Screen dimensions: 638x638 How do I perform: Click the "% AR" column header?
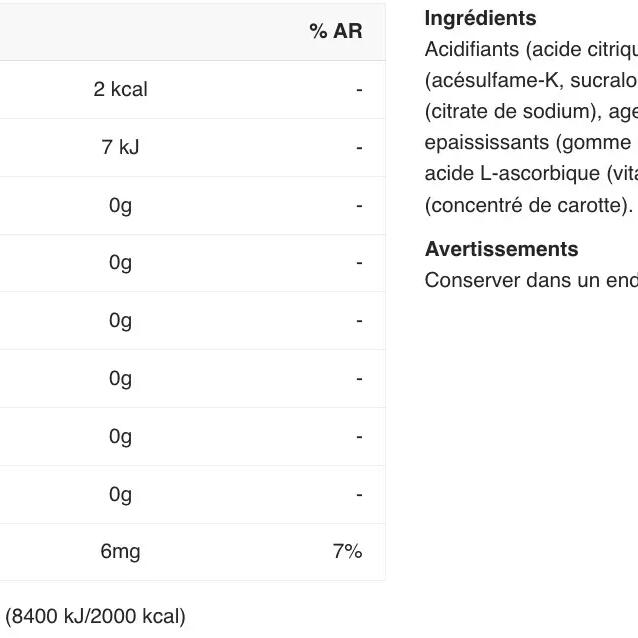(x=335, y=31)
